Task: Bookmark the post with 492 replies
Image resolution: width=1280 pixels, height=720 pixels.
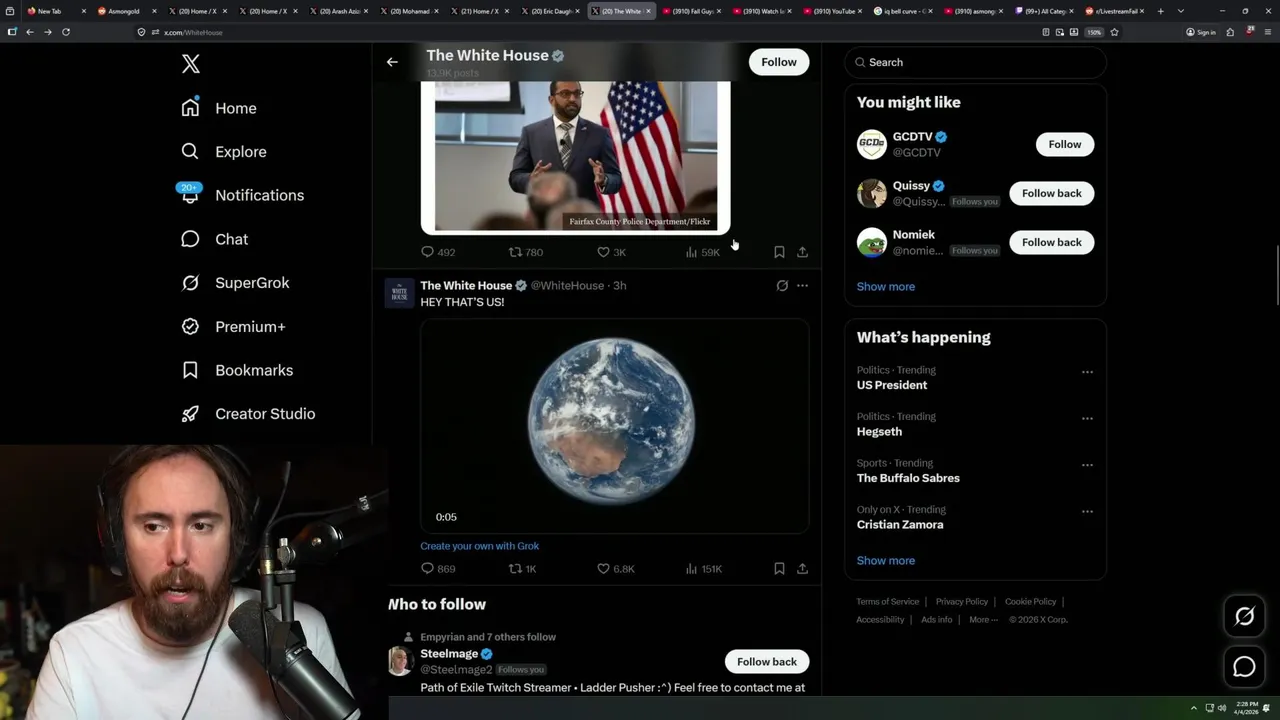Action: coord(779,252)
